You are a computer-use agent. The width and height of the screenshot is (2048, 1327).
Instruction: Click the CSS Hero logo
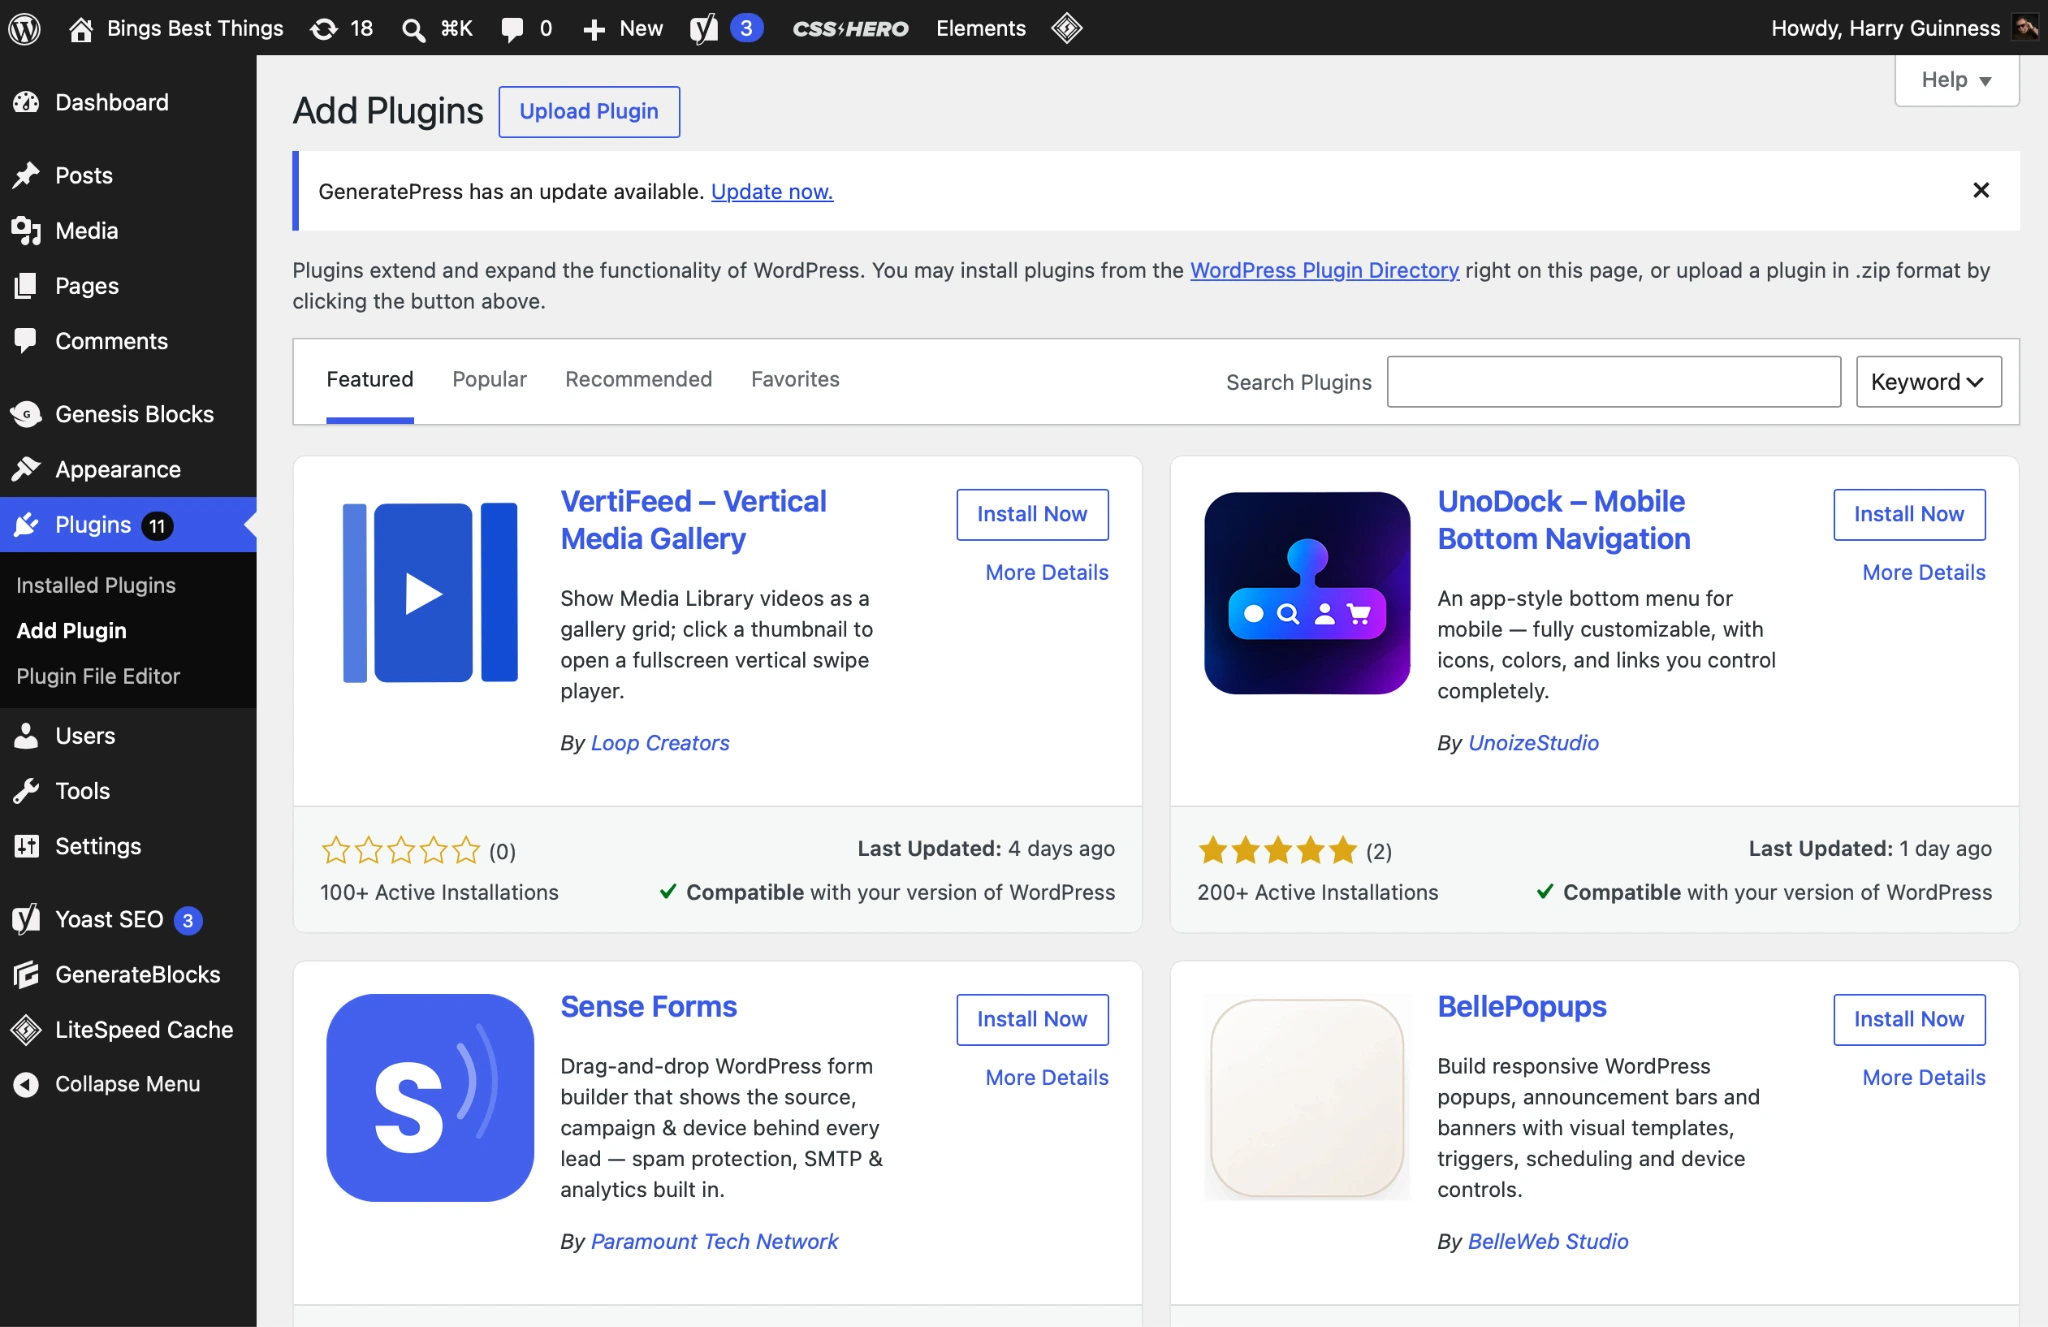pos(850,29)
